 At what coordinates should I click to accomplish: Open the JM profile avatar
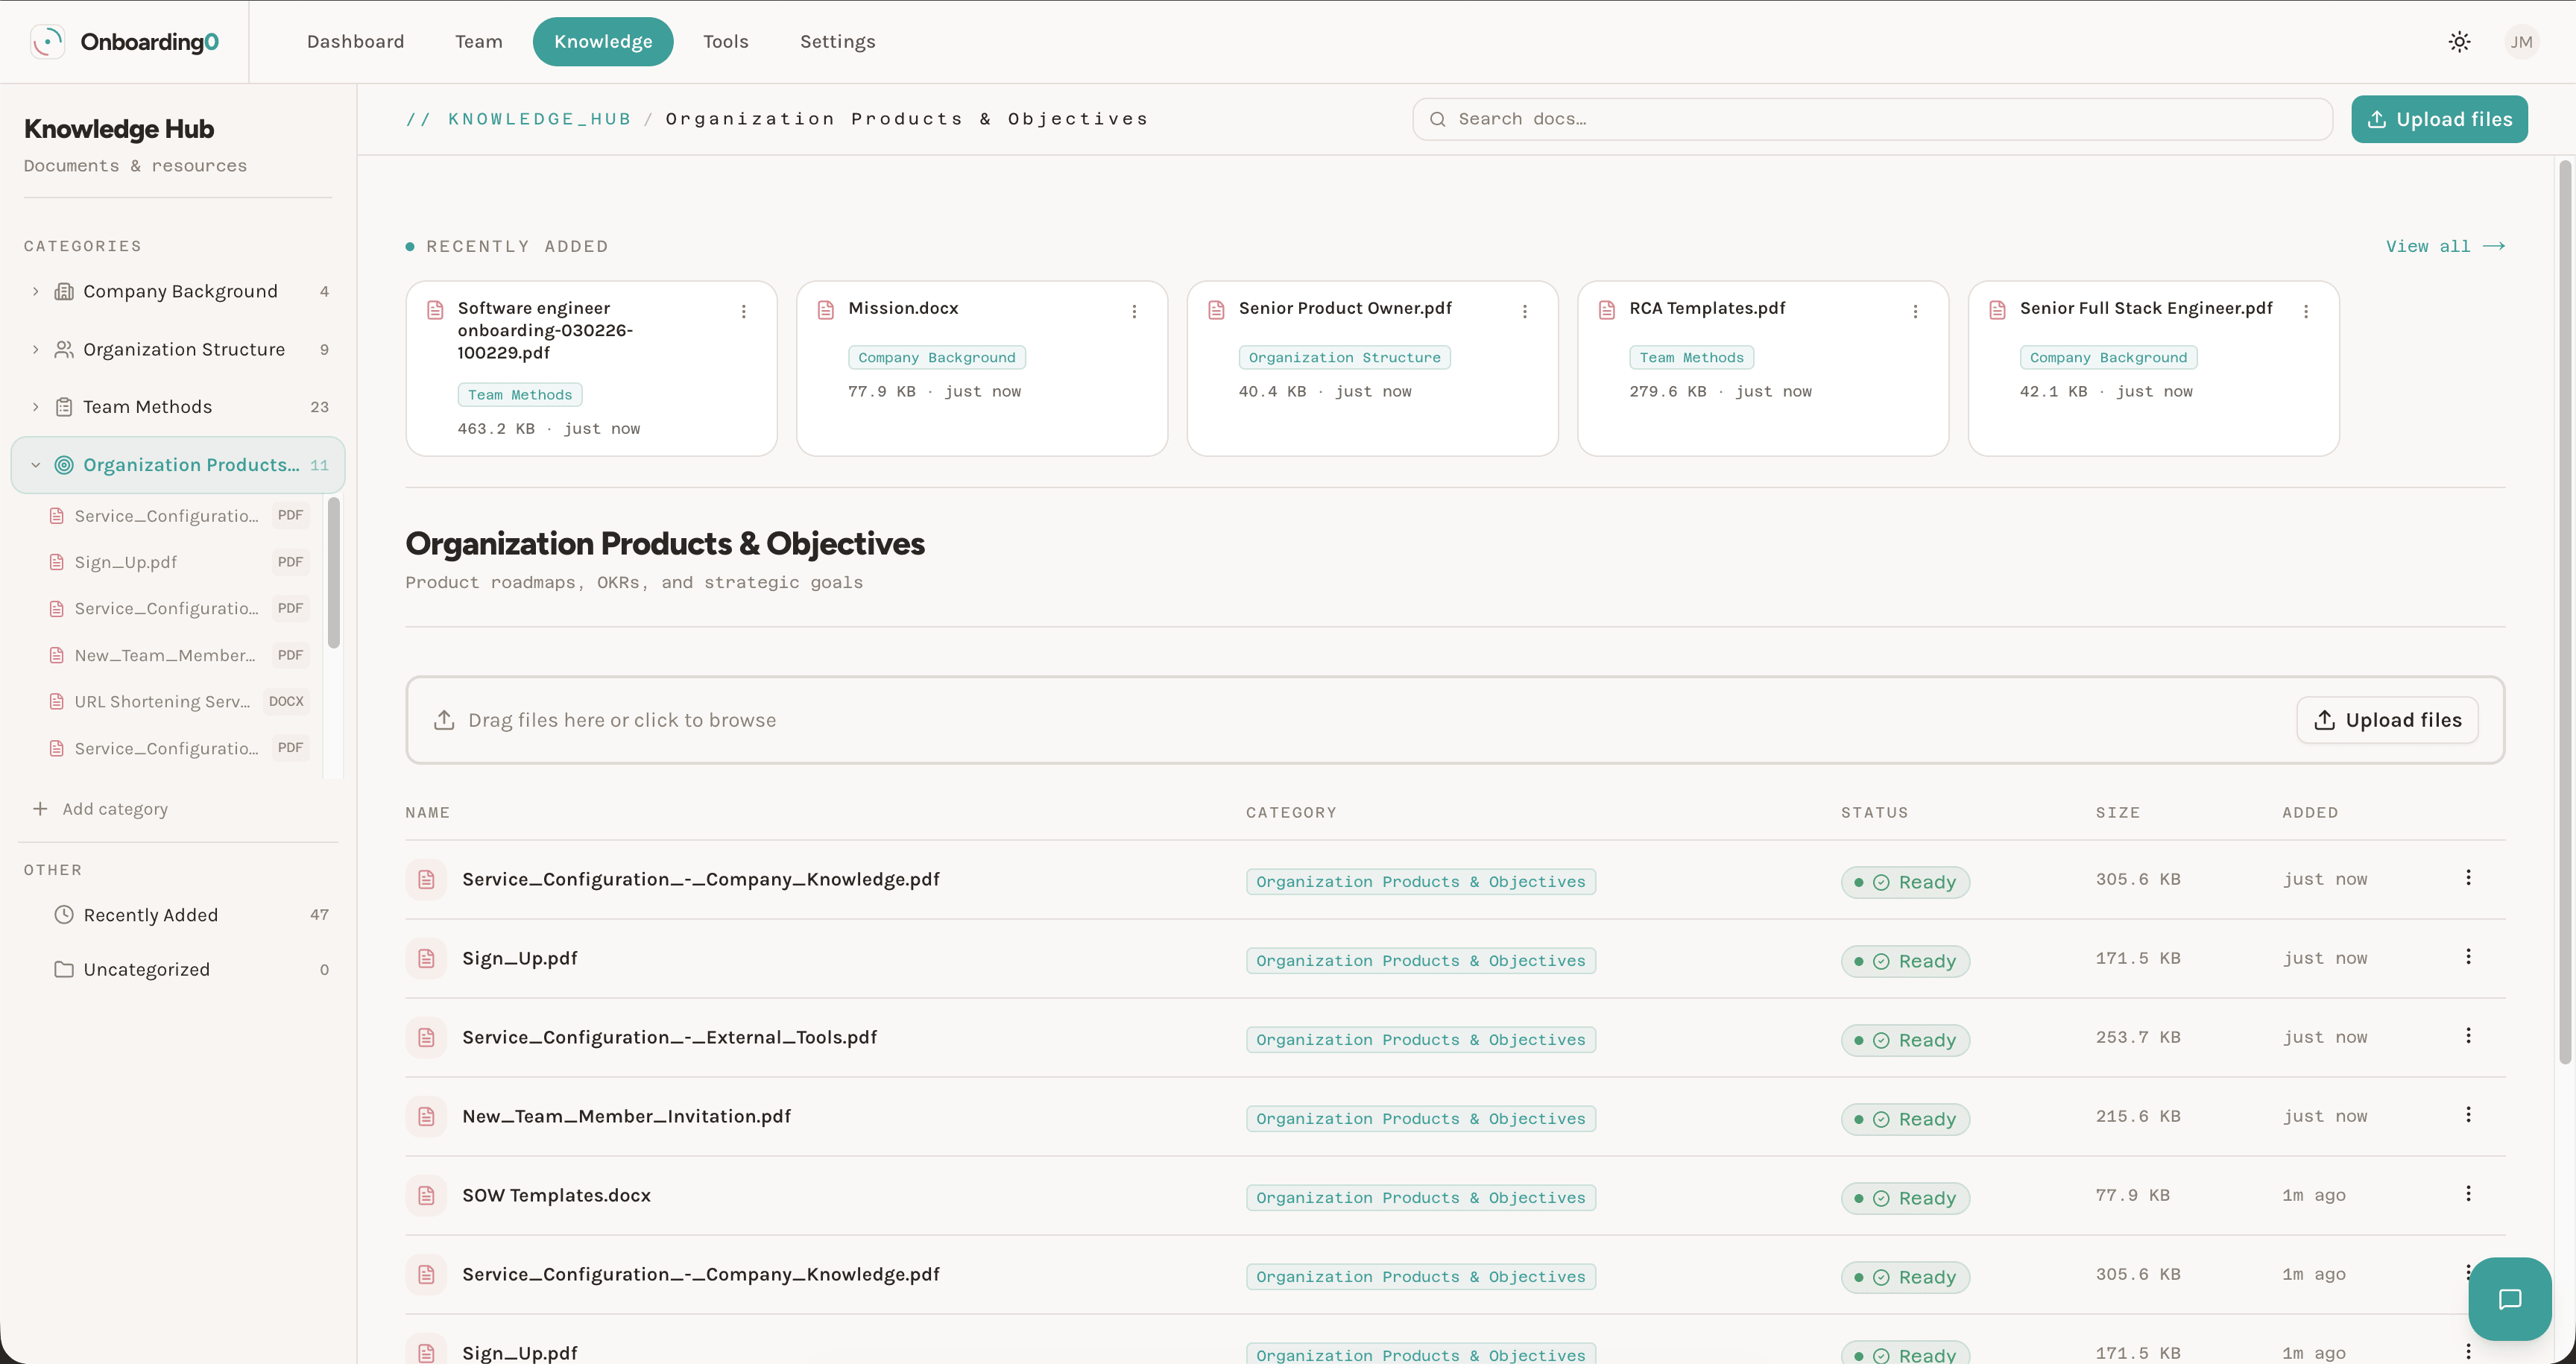point(2522,41)
